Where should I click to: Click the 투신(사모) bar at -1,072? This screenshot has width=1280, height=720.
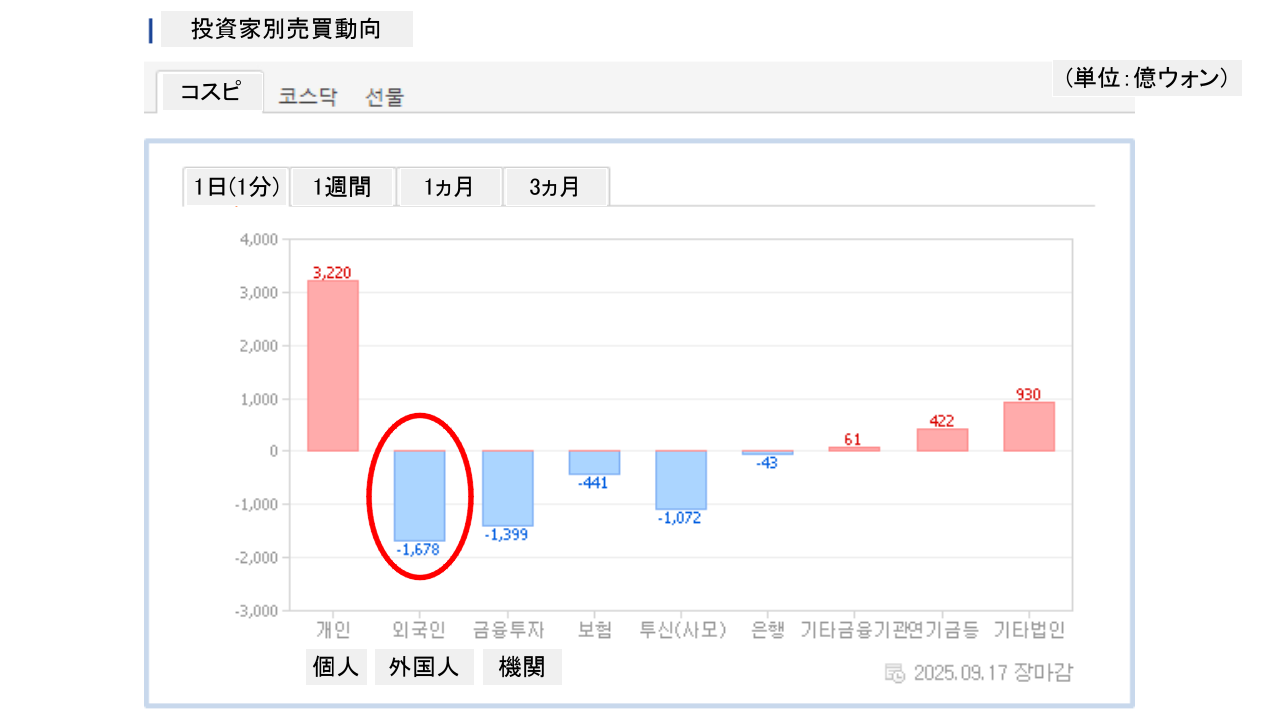click(x=681, y=480)
